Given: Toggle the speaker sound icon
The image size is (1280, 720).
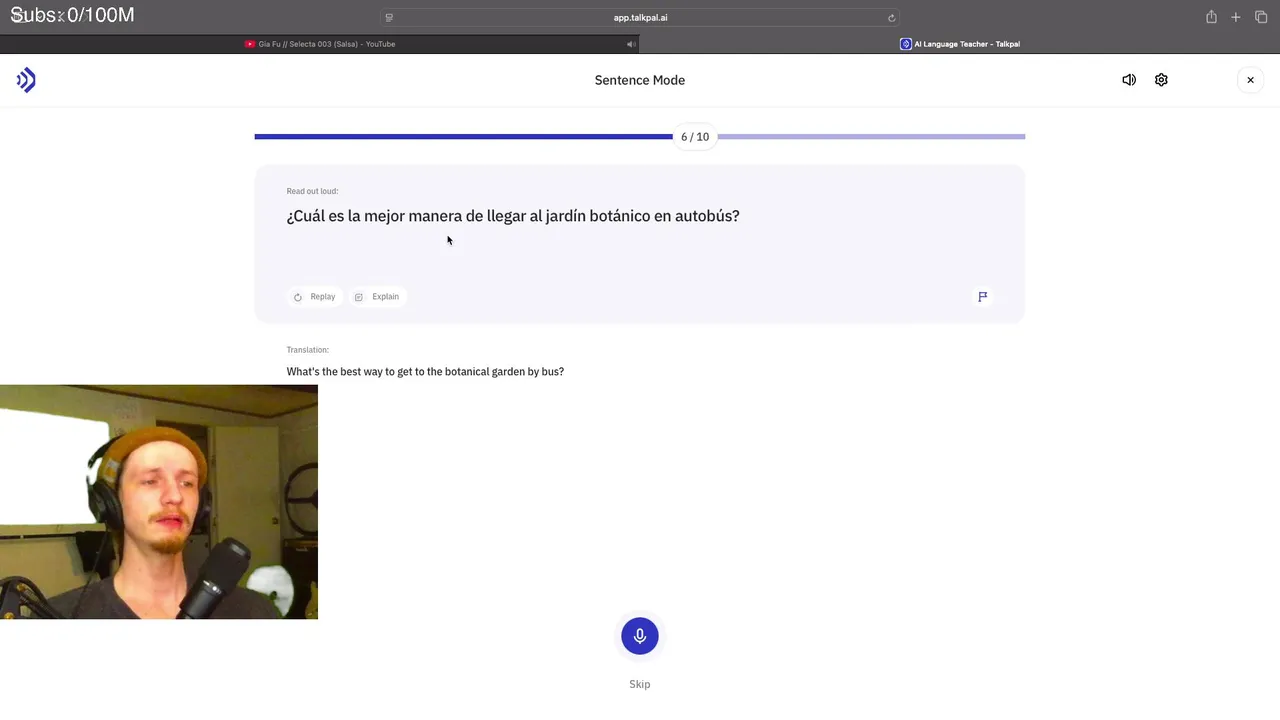Looking at the screenshot, I should pyautogui.click(x=1129, y=80).
